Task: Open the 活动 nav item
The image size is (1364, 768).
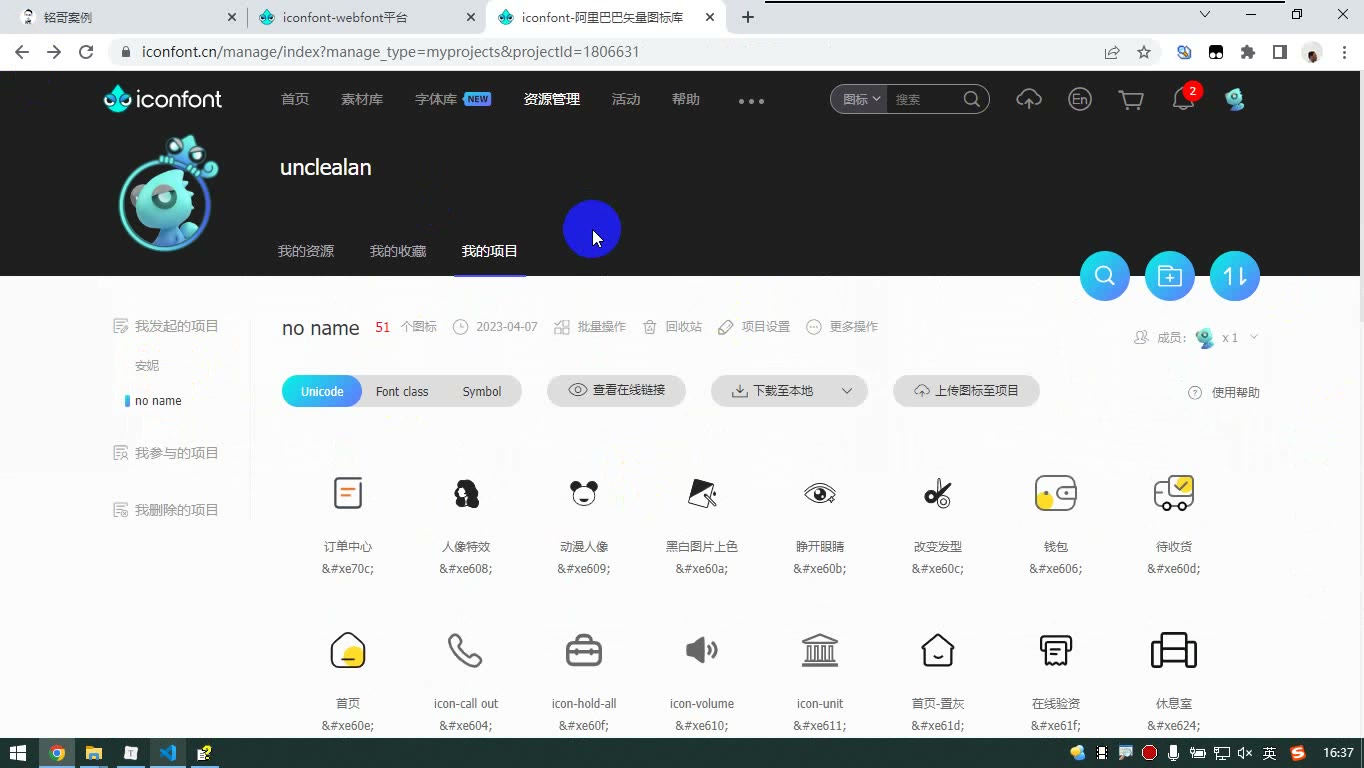Action: click(x=626, y=99)
